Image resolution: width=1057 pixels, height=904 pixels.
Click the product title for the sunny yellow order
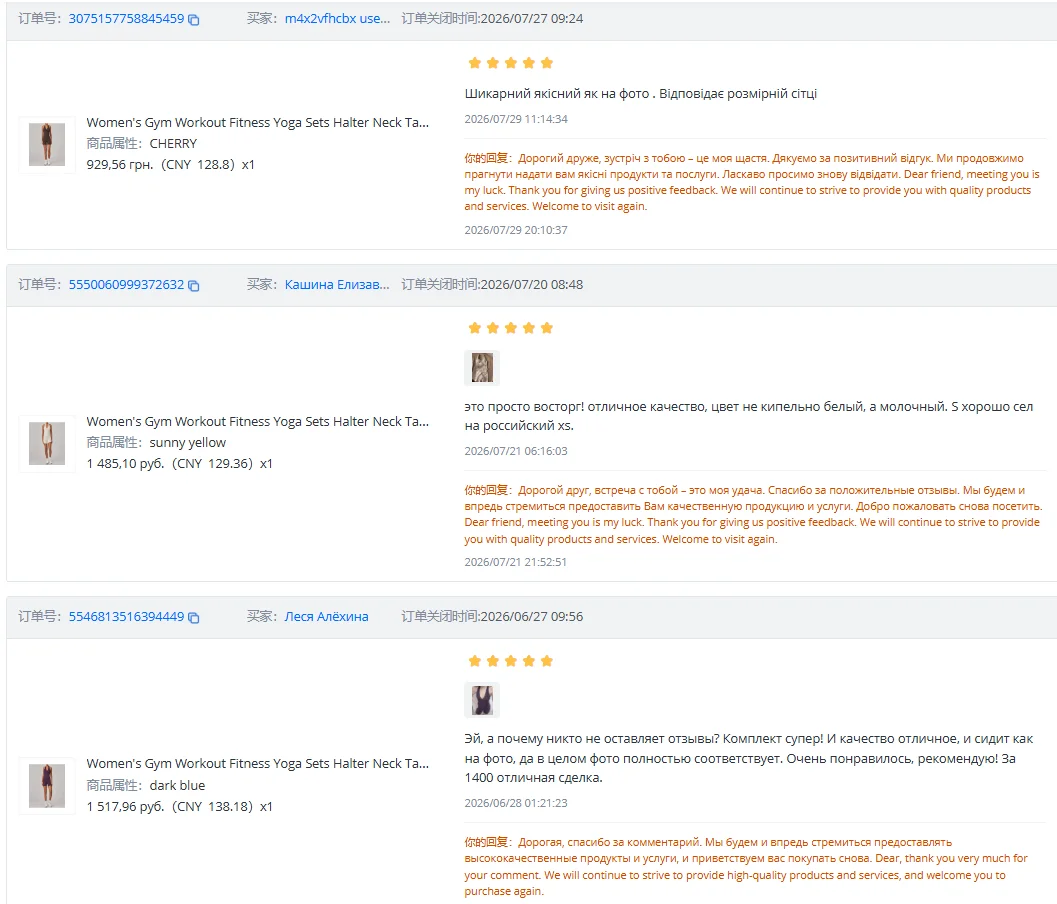point(258,421)
